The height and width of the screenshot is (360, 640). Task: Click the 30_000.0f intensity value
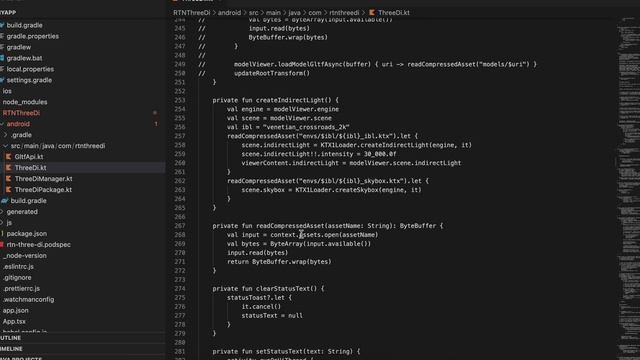pos(380,154)
